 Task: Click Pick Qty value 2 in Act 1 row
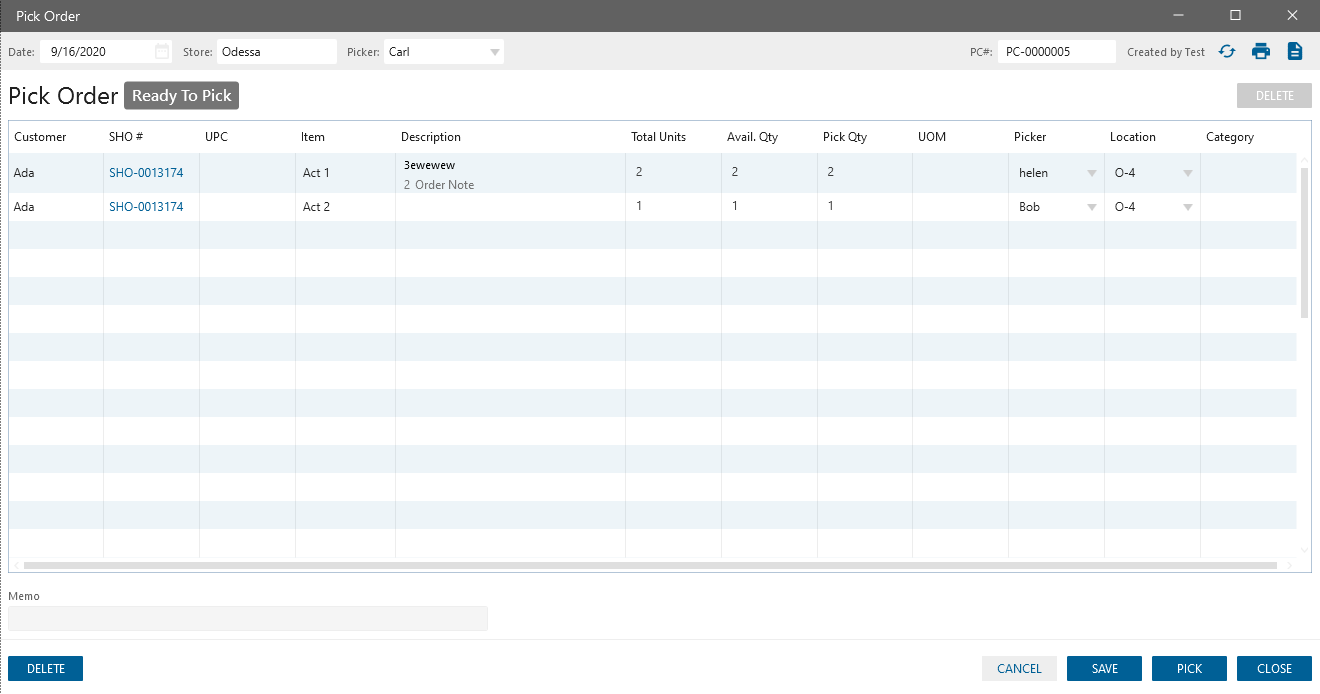(x=831, y=172)
